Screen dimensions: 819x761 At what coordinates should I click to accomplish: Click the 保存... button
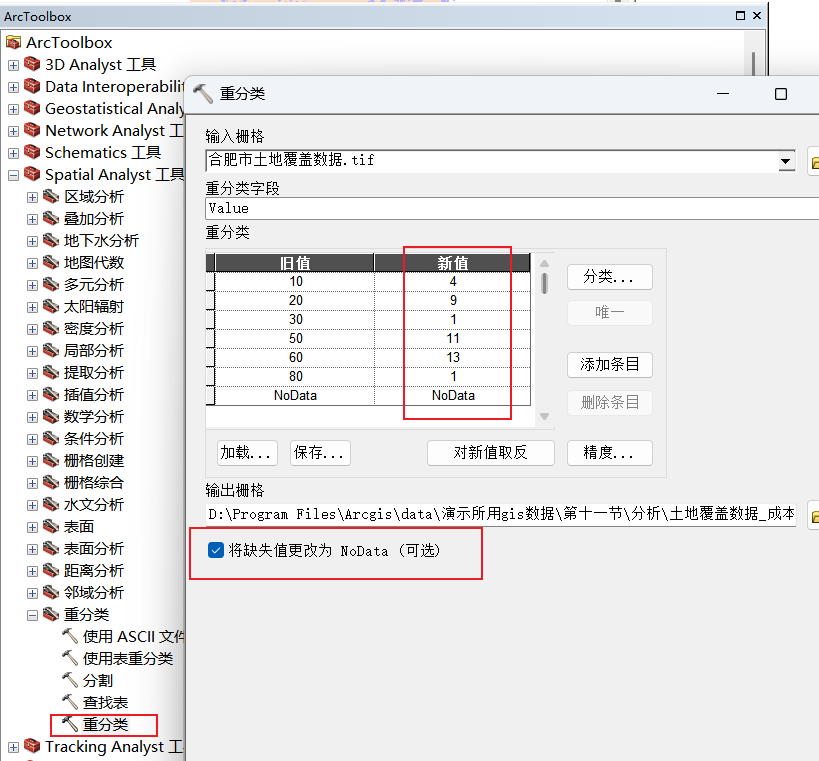click(x=320, y=453)
